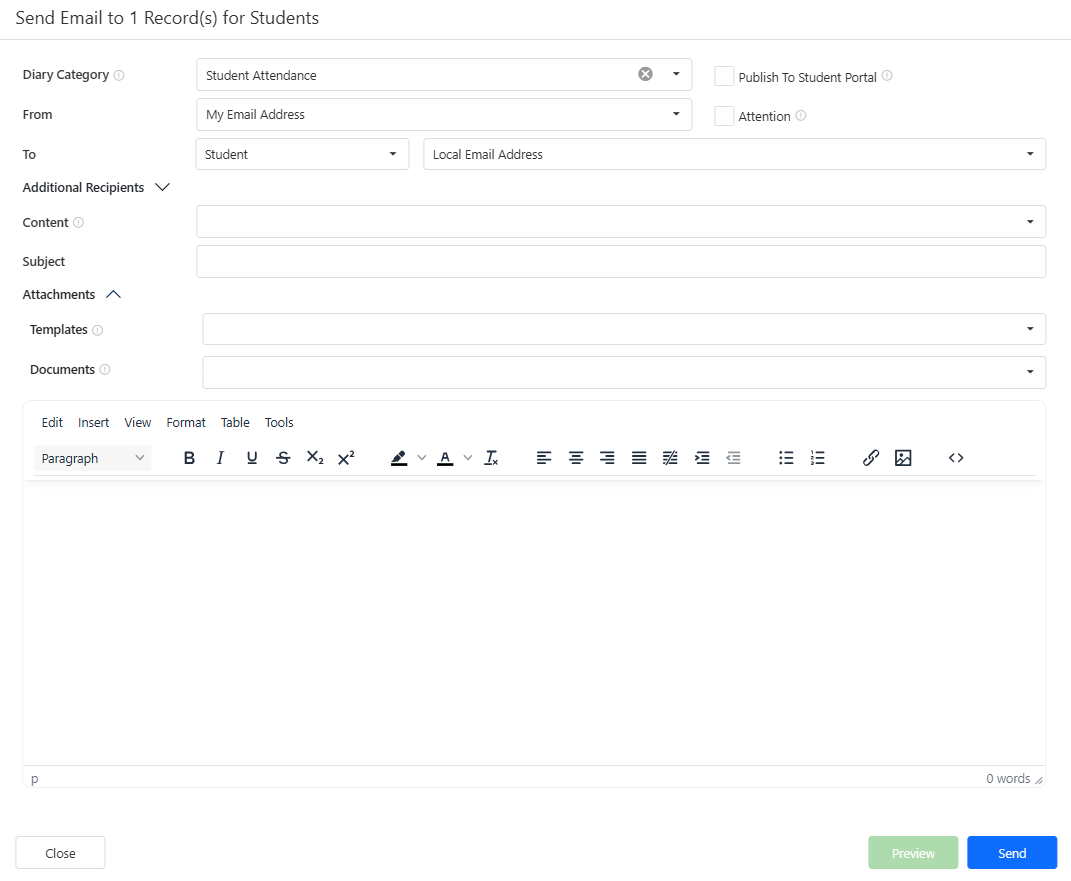
Task: Enable Publish To Student Portal checkbox
Action: [724, 77]
